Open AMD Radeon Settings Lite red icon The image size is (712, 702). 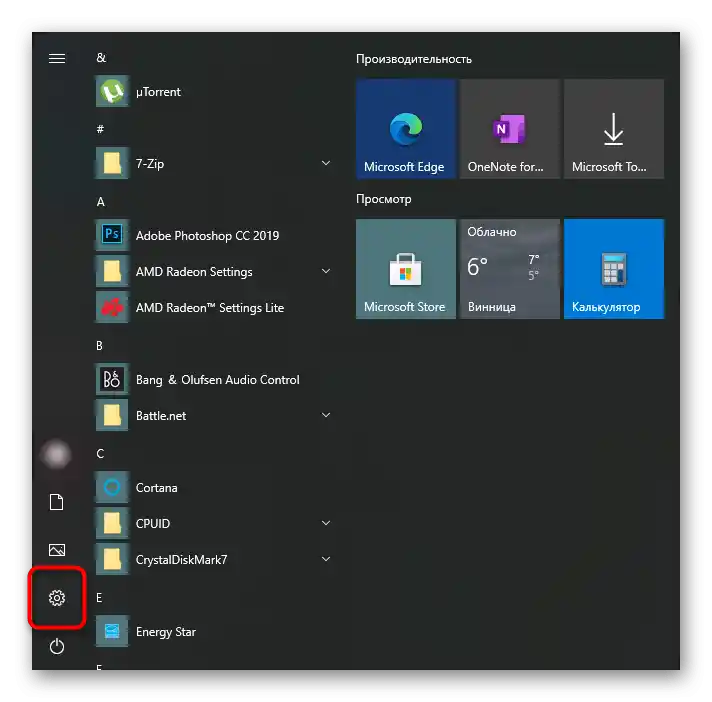pos(112,307)
